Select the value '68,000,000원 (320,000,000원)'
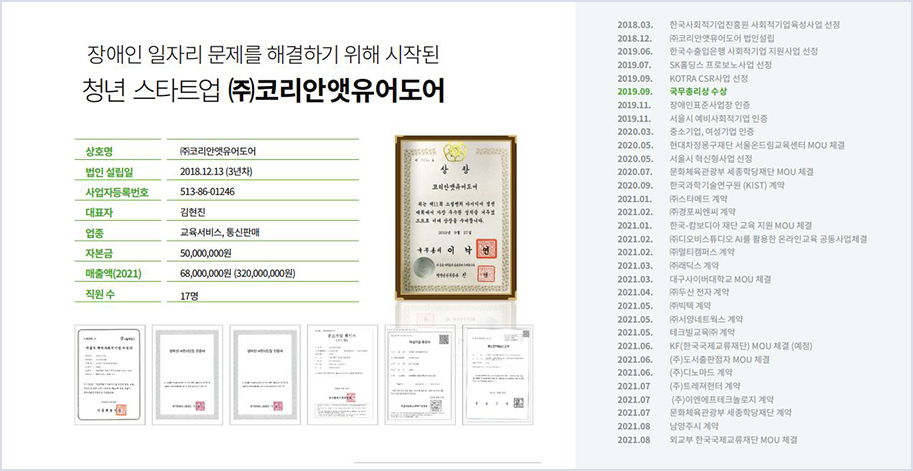Viewport: 913px width, 471px height. (238, 274)
